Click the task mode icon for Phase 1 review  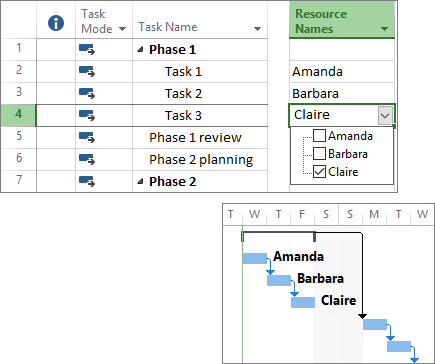pos(87,137)
